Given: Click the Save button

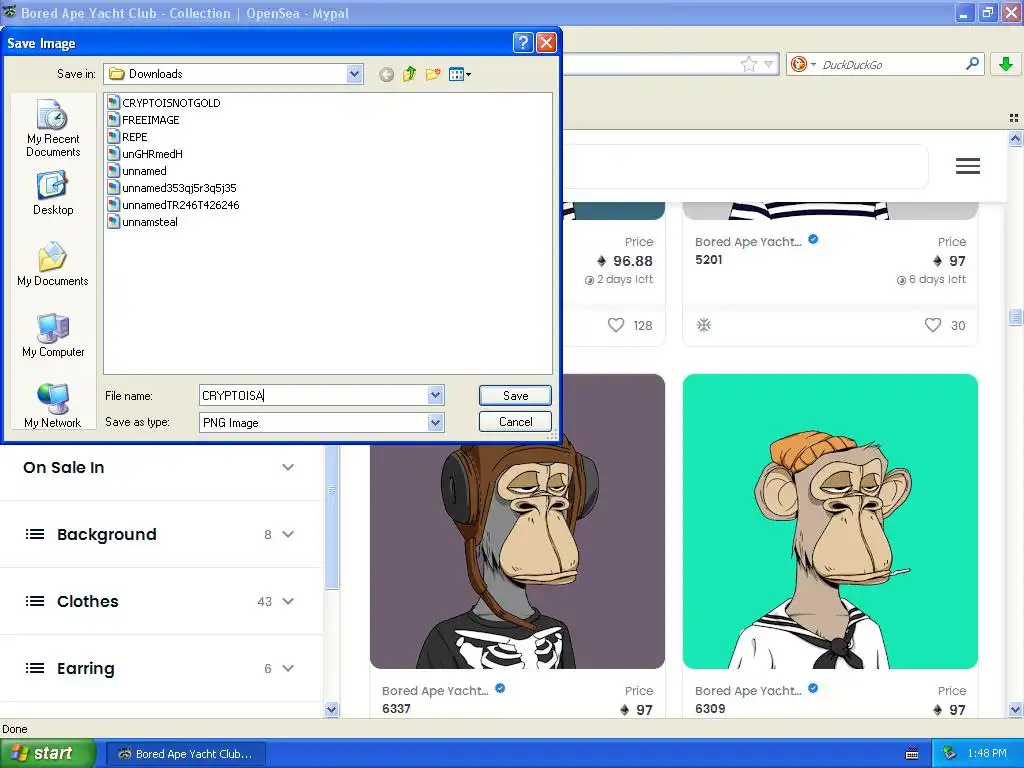Looking at the screenshot, I should click(x=515, y=396).
